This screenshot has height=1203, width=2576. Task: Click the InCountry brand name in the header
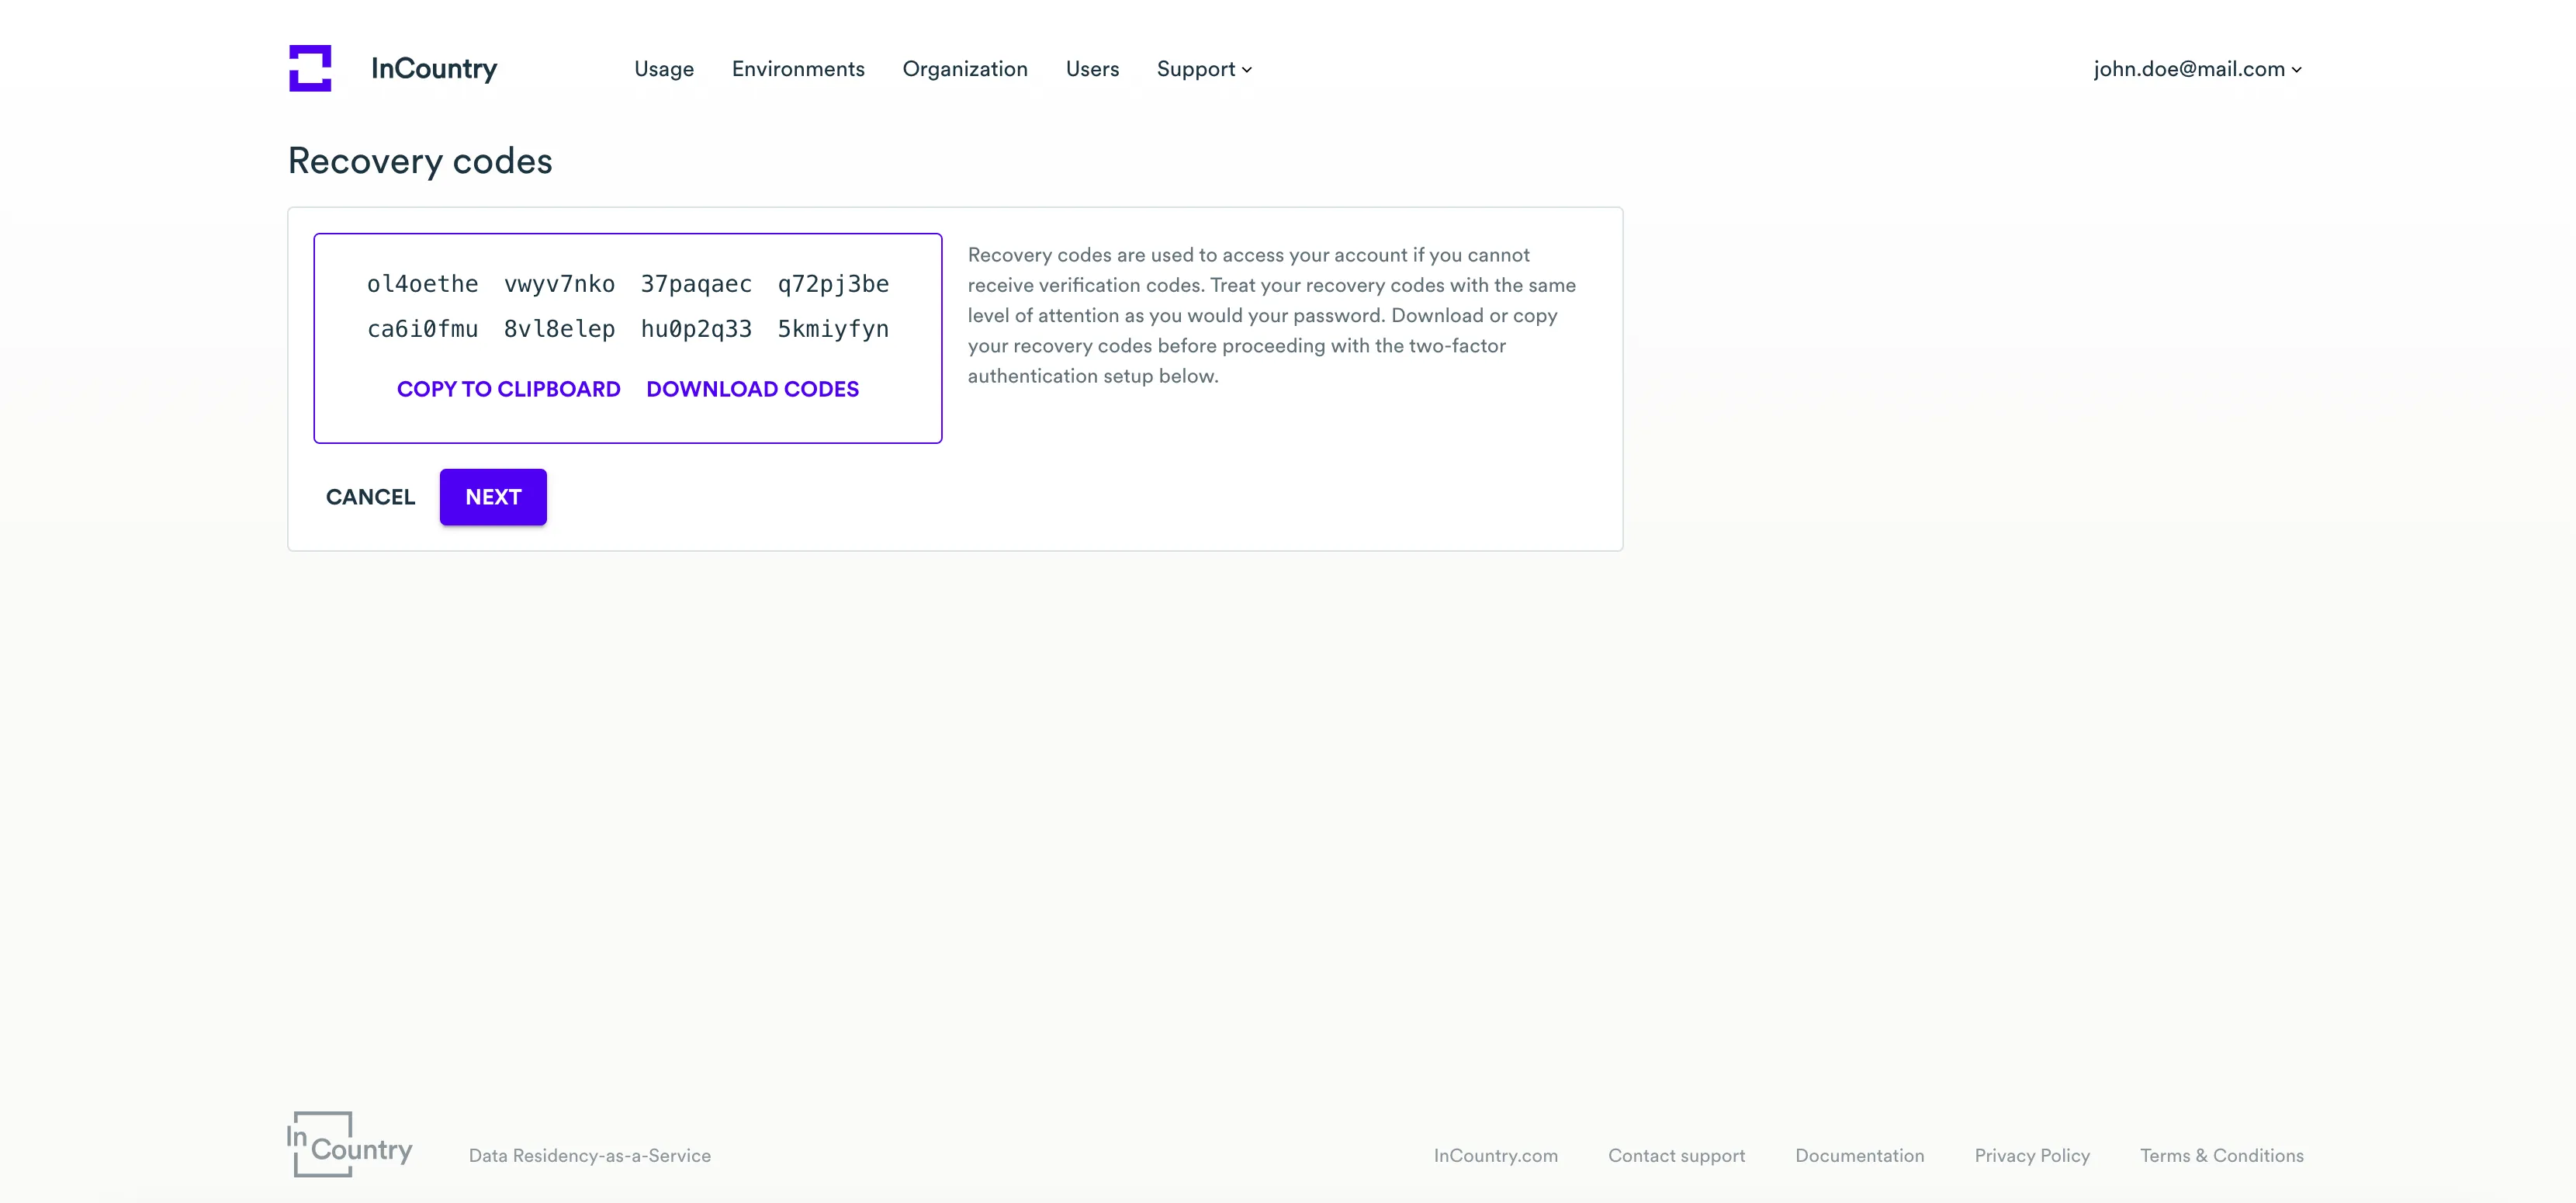coord(433,68)
